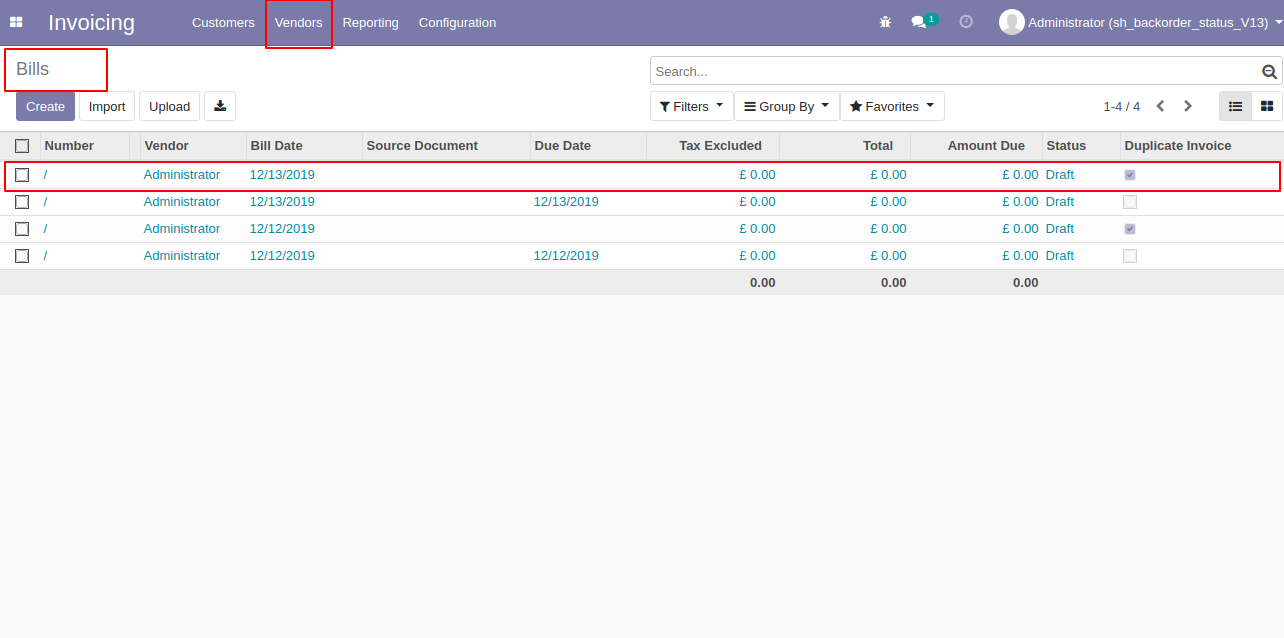Toggle Duplicate Invoice checkbox for due 12/12/2019 row
The height and width of the screenshot is (638, 1284).
1130,256
